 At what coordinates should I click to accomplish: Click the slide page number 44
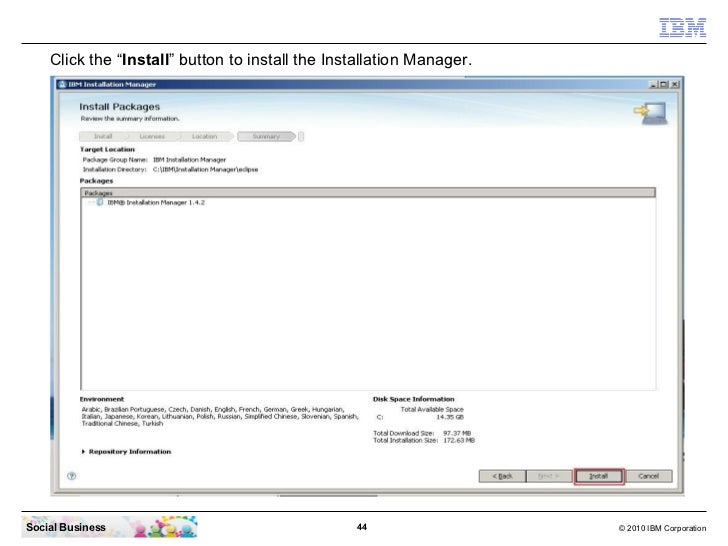[362, 527]
